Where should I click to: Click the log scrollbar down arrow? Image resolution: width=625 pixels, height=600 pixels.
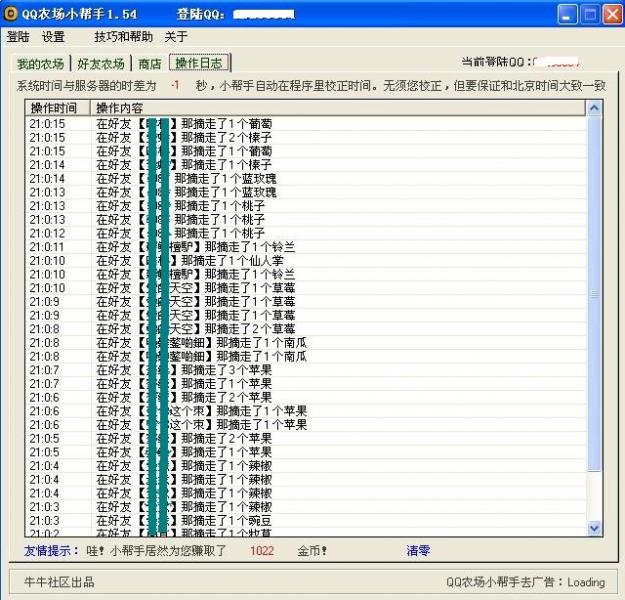[x=594, y=528]
